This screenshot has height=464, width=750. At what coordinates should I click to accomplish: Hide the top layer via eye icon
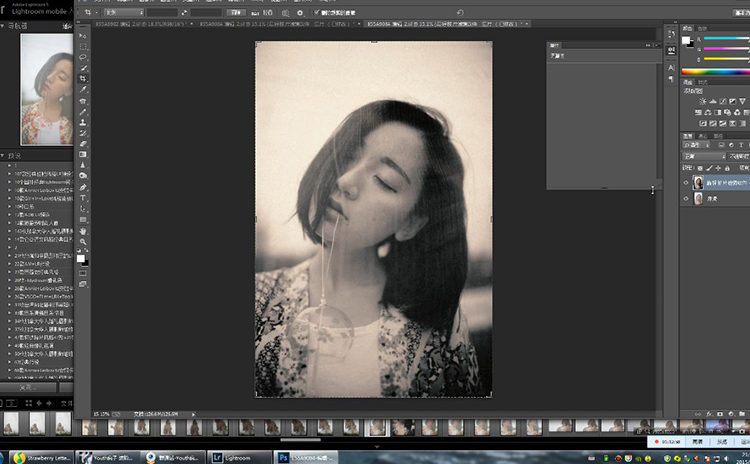(x=686, y=183)
